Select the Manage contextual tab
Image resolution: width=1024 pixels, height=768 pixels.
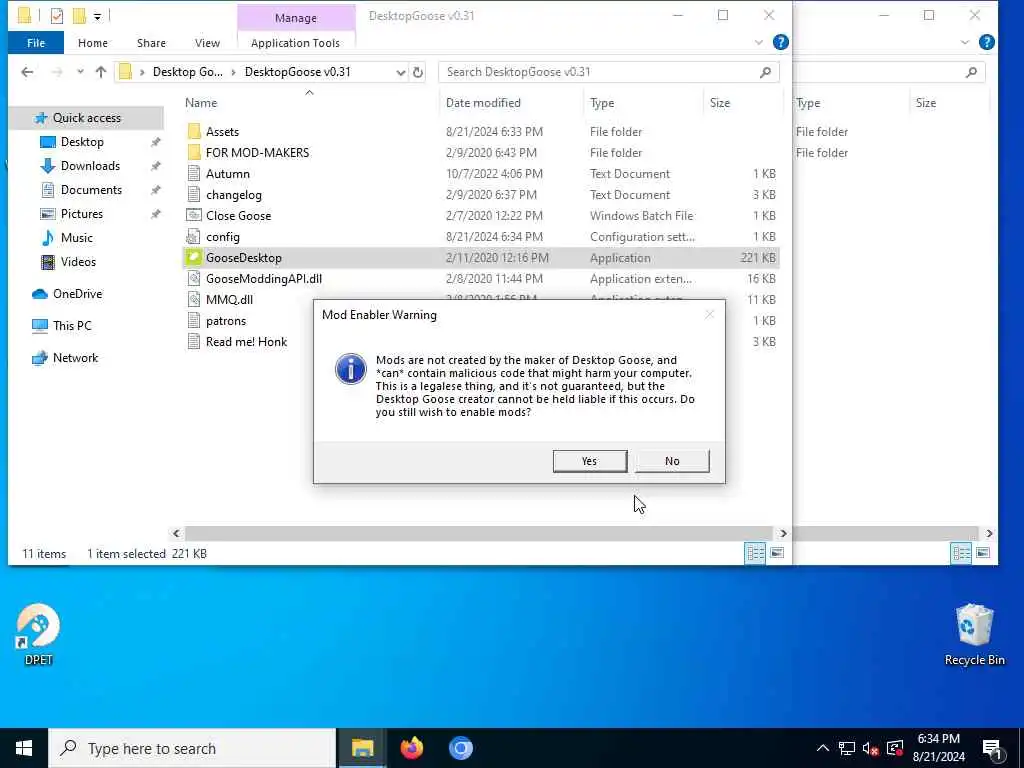(296, 18)
